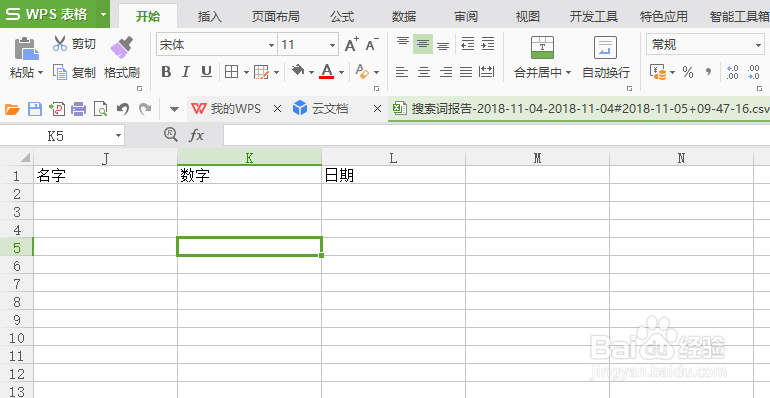Close the 云文档 tab
The image size is (770, 398).
click(377, 109)
